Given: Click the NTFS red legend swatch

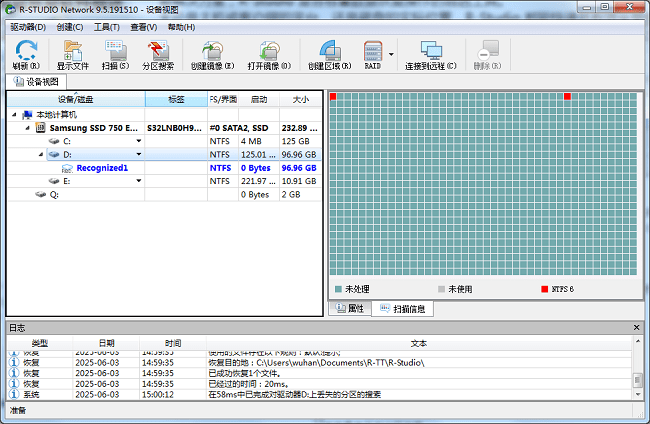Looking at the screenshot, I should point(545,289).
